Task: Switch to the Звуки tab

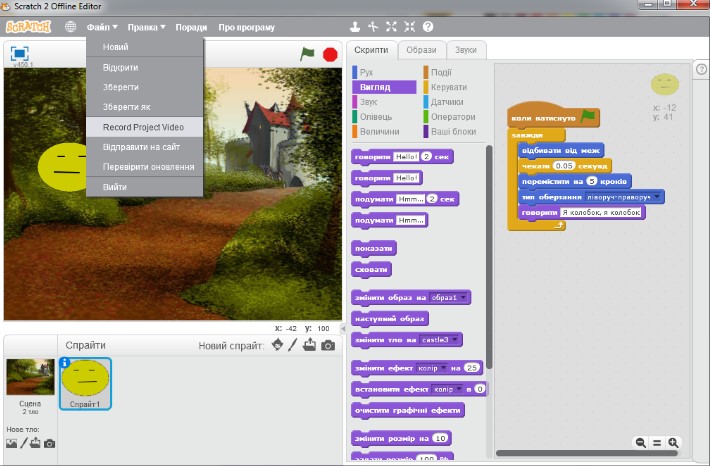Action: pyautogui.click(x=466, y=50)
